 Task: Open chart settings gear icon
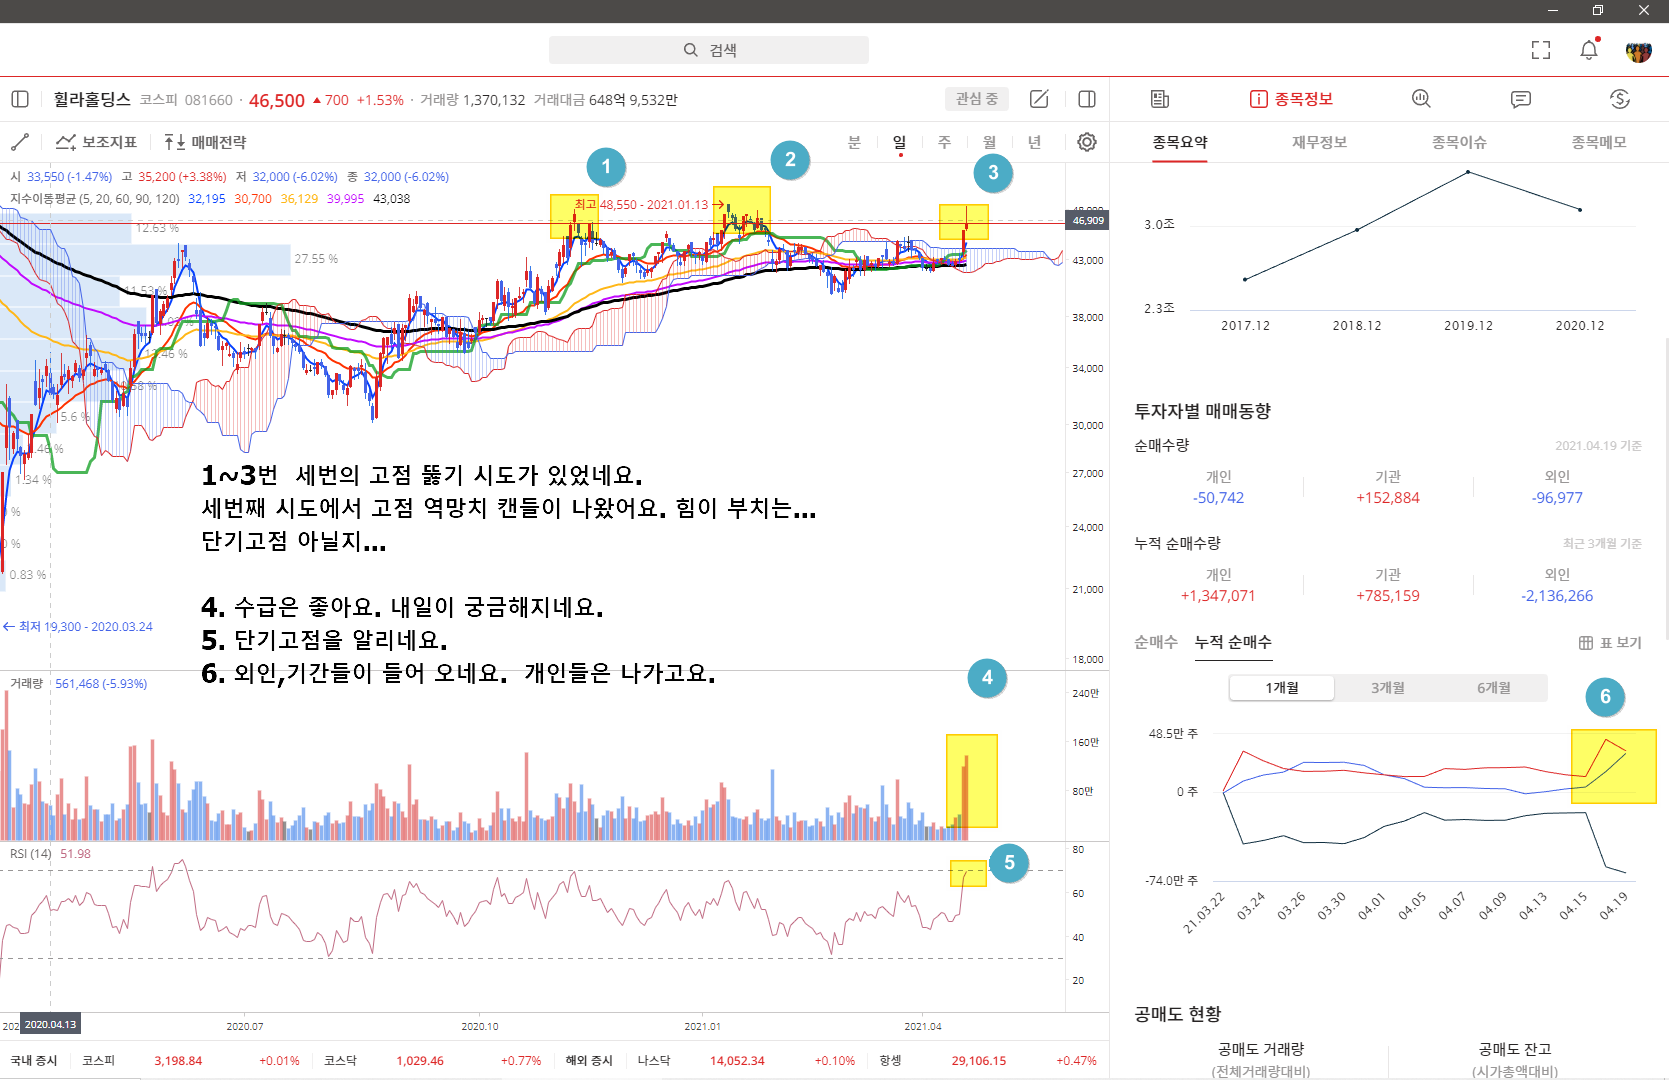tap(1087, 142)
